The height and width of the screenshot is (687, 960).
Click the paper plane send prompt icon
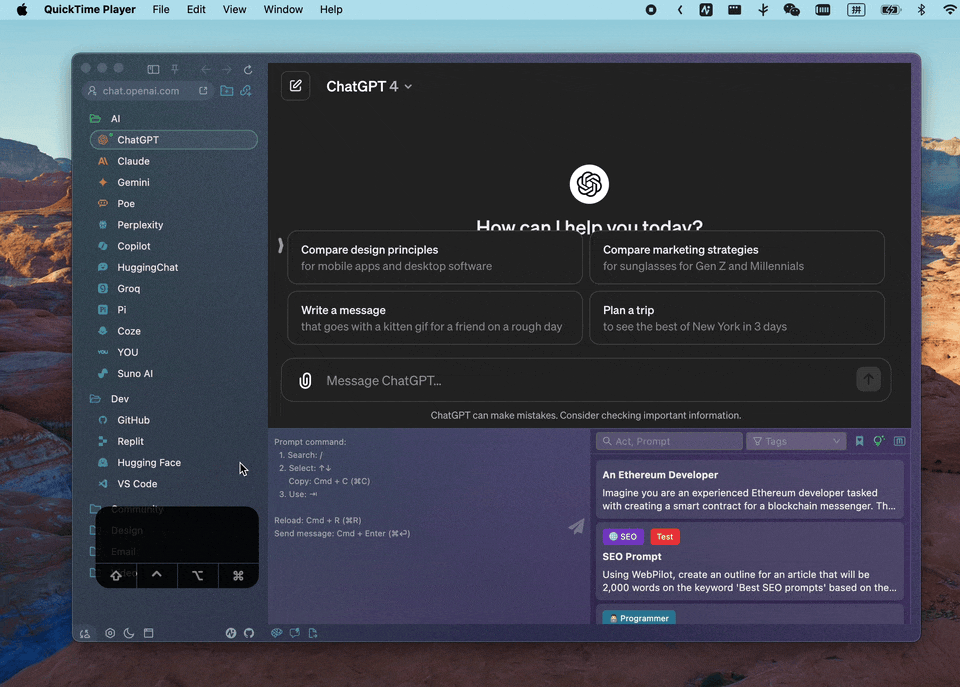[x=576, y=526]
